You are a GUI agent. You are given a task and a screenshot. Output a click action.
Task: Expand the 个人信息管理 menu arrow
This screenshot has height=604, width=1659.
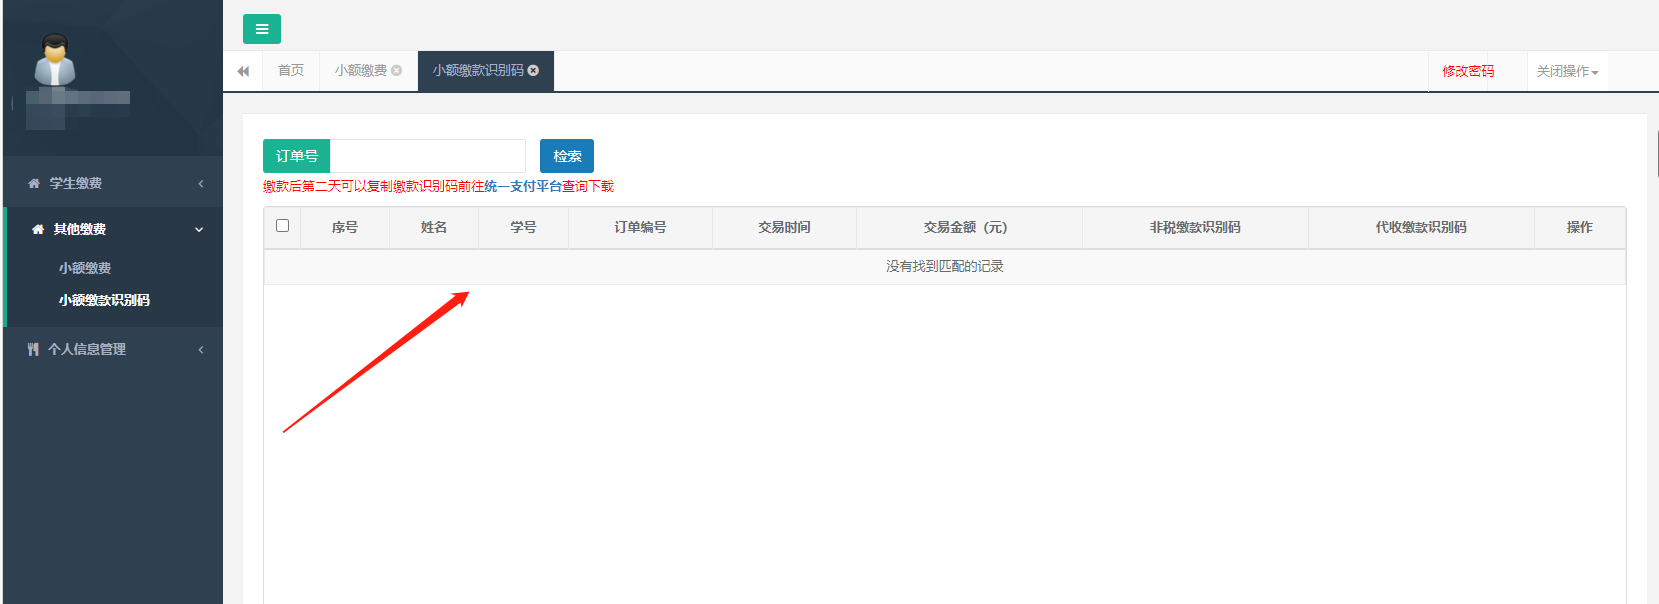(201, 350)
